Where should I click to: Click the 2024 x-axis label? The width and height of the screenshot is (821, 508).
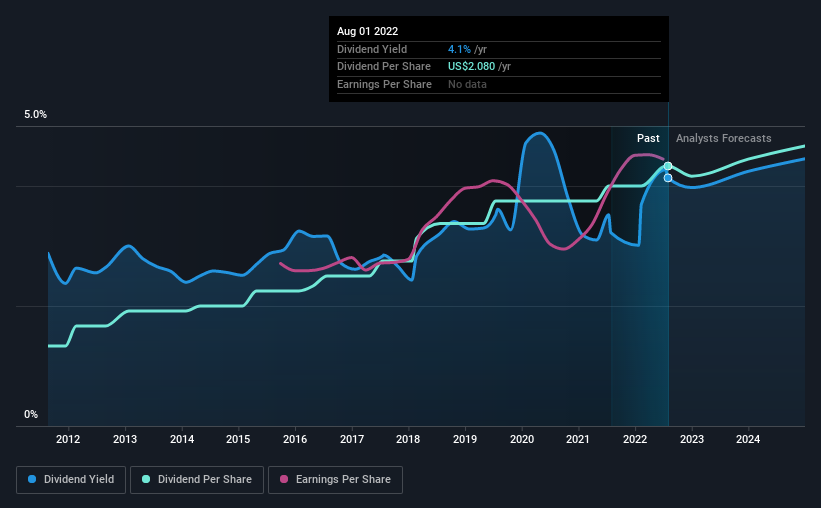(748, 439)
